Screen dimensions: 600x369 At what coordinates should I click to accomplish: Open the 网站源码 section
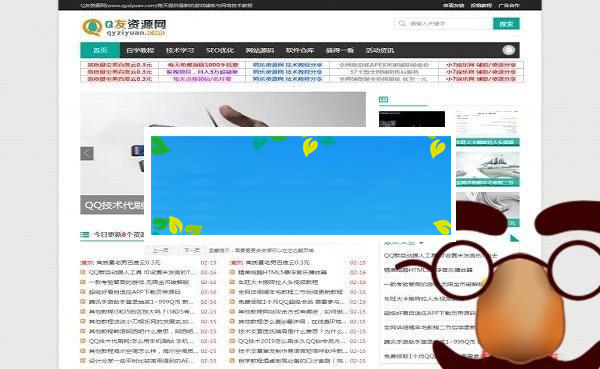click(x=259, y=50)
